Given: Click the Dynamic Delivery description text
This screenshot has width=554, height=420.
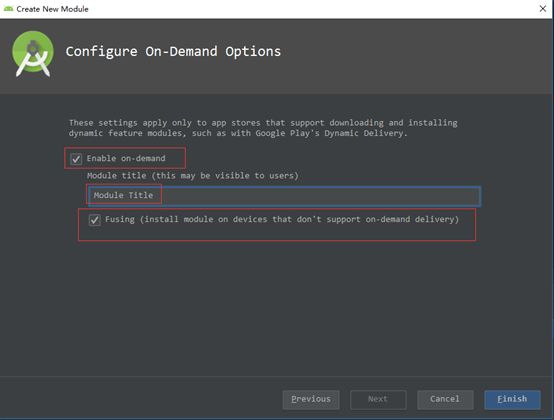Looking at the screenshot, I should pyautogui.click(x=263, y=128).
